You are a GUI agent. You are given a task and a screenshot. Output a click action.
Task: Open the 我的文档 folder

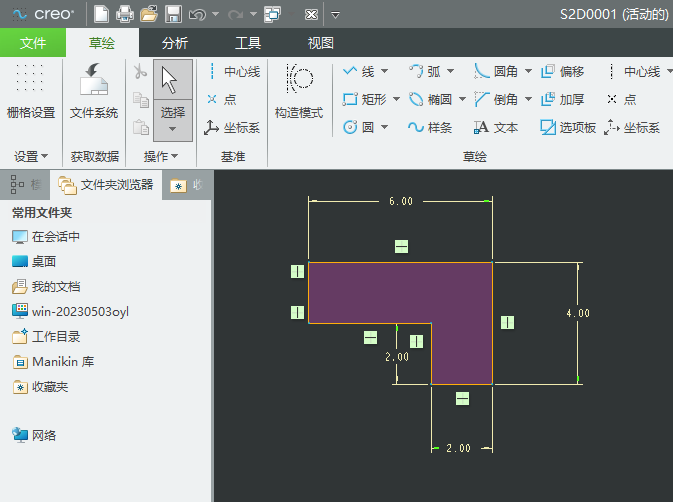coord(46,287)
